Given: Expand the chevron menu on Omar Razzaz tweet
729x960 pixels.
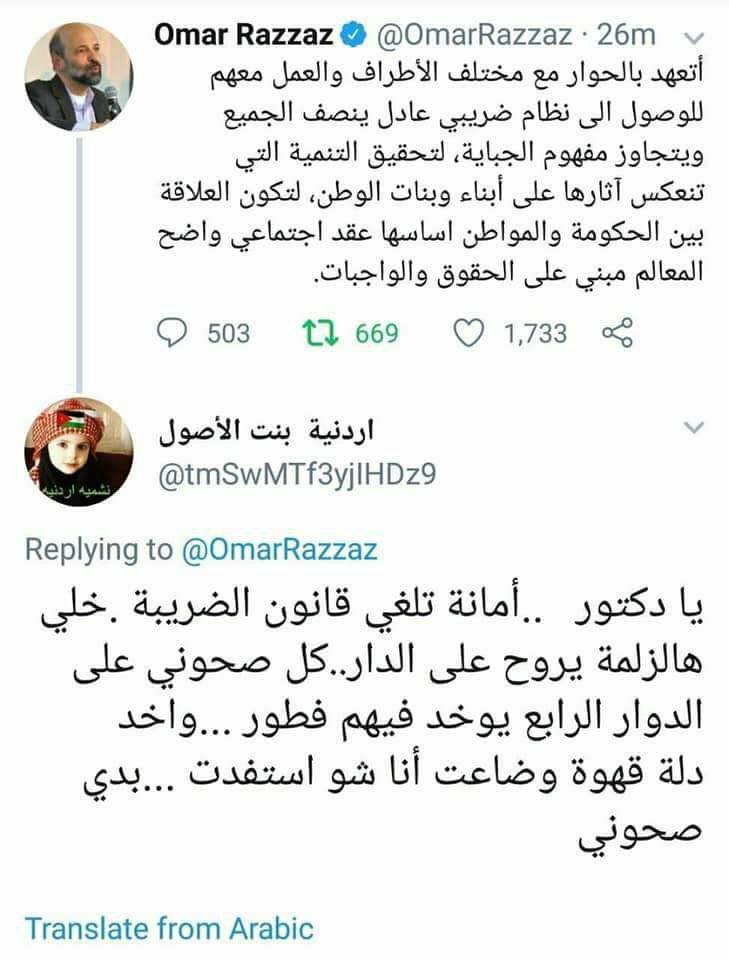Looking at the screenshot, I should click(693, 39).
